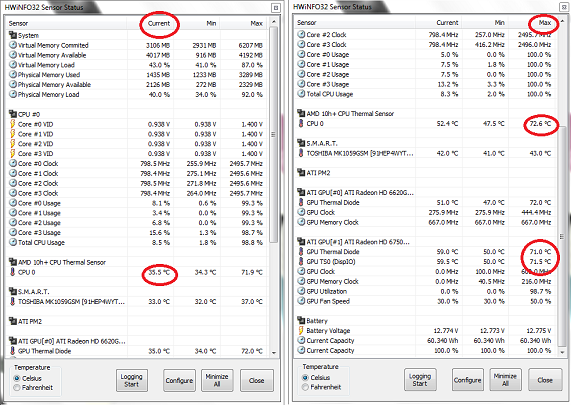The width and height of the screenshot is (571, 405).
Task: Click the icon beside GPU Utilization
Action: pyautogui.click(x=301, y=291)
